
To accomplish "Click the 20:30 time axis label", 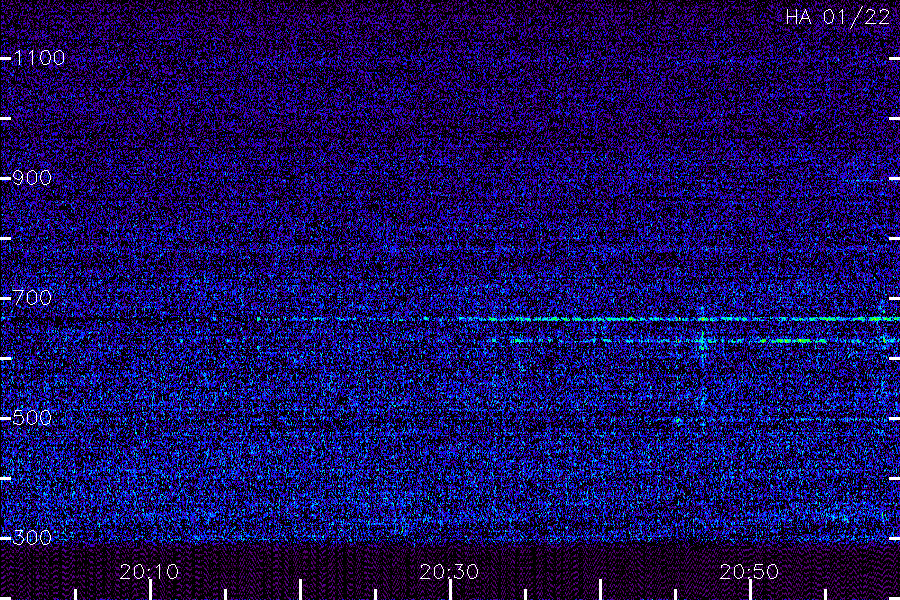I will coord(449,572).
